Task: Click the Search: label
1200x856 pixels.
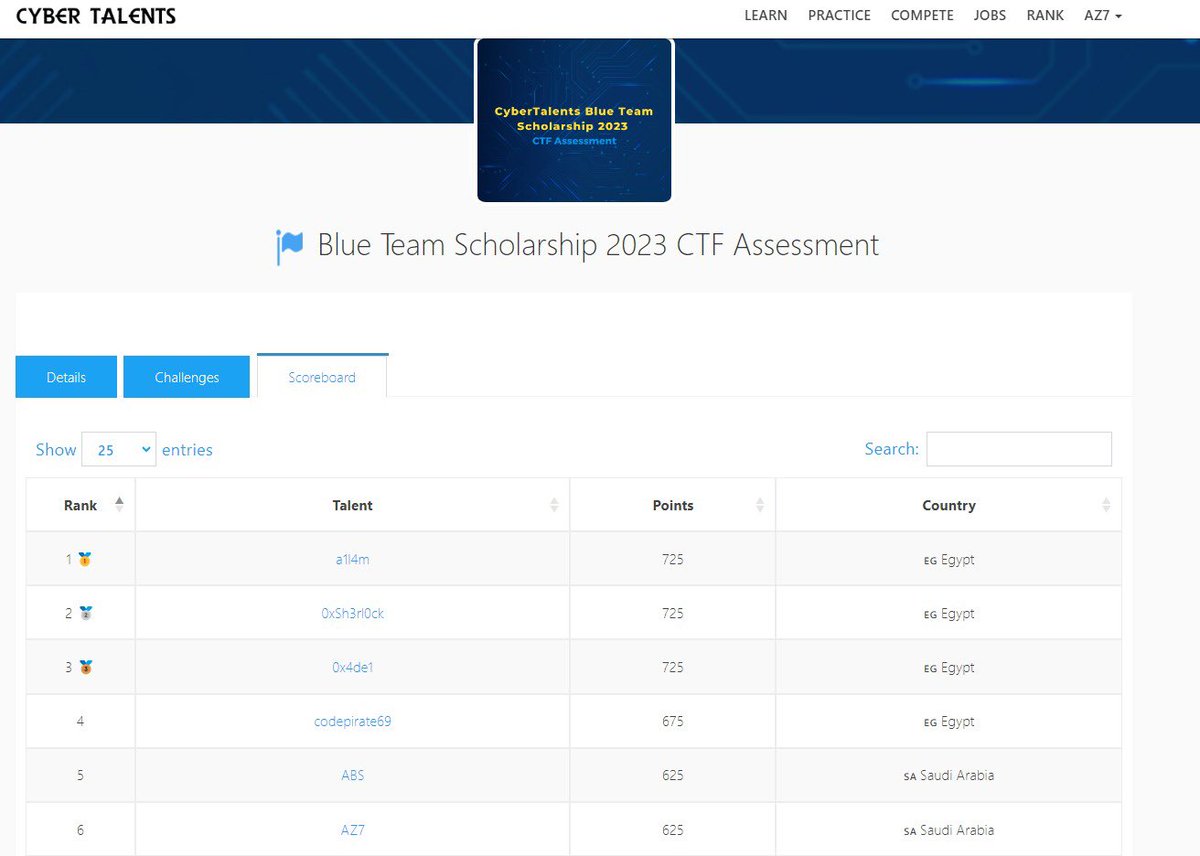Action: coord(892,449)
